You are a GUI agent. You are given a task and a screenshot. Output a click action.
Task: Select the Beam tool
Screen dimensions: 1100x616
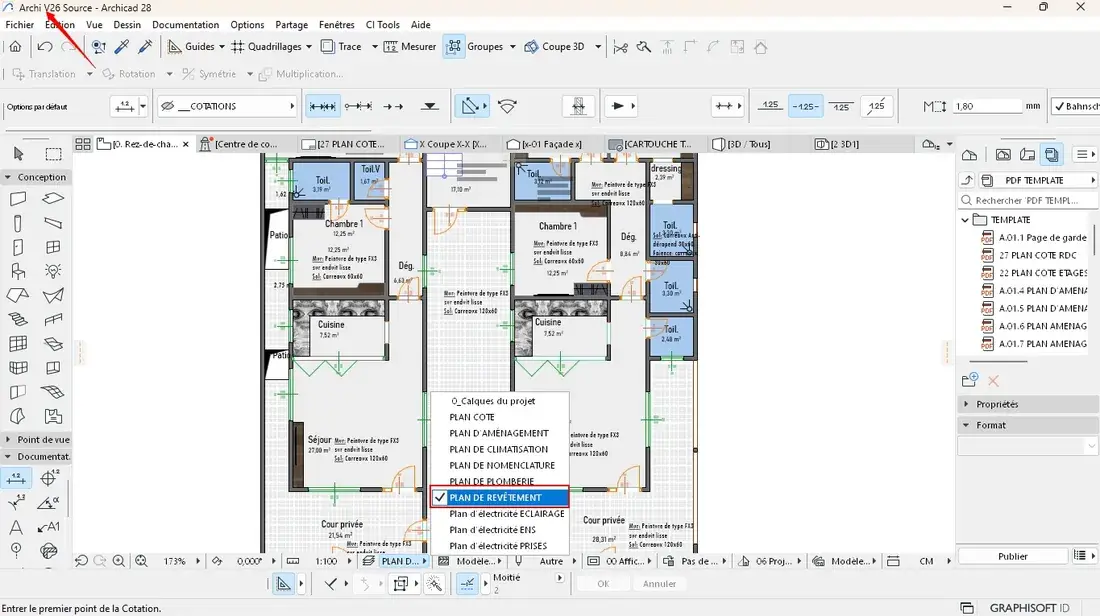(x=53, y=223)
